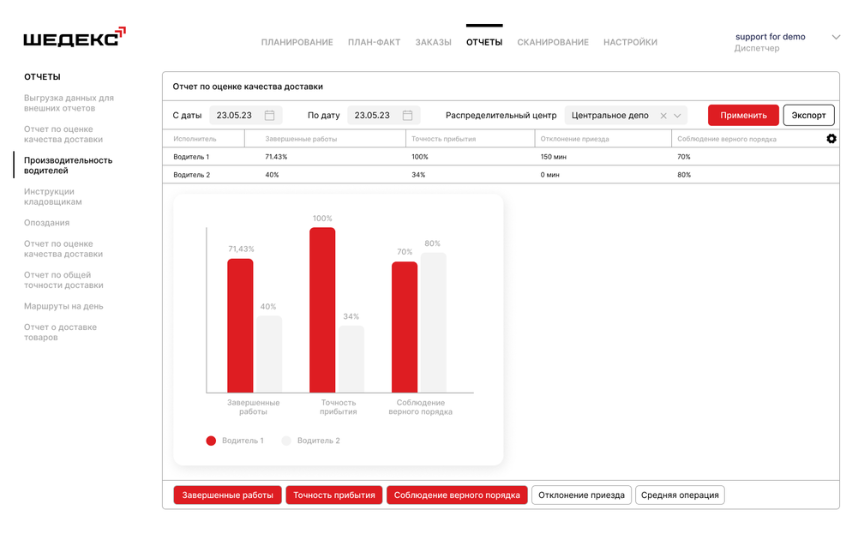The height and width of the screenshot is (534, 864).
Task: Toggle the Завершенные работы chart filter
Action: (228, 495)
